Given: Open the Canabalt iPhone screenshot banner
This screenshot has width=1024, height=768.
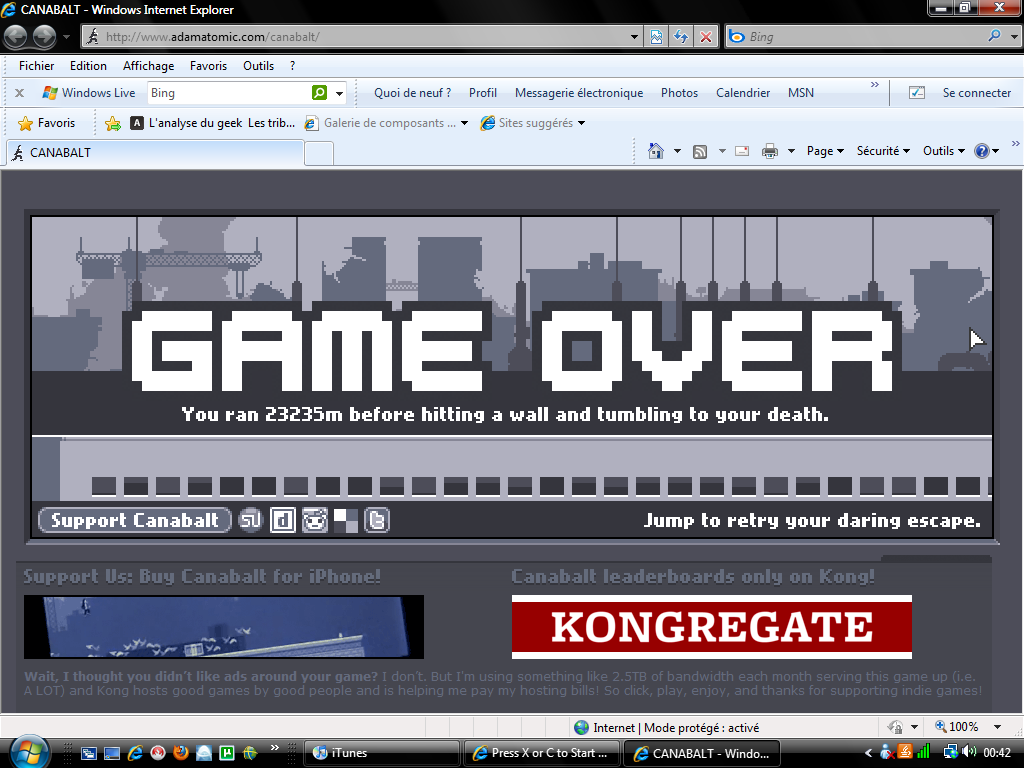Looking at the screenshot, I should pos(224,627).
